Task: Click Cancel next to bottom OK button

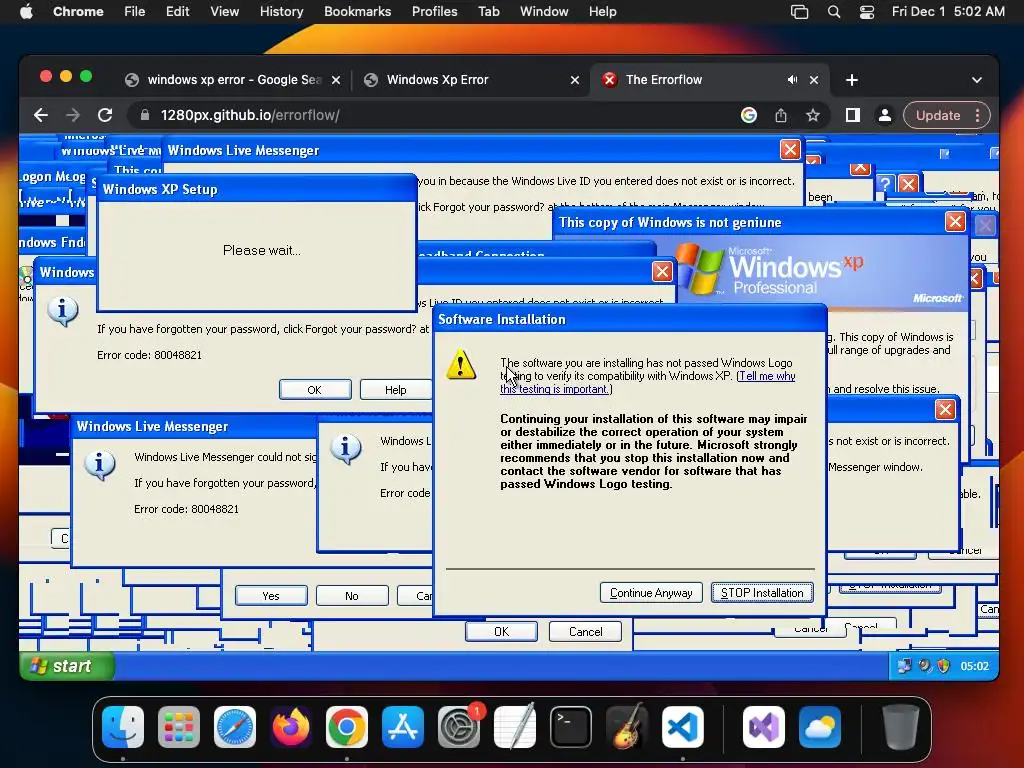Action: click(585, 632)
